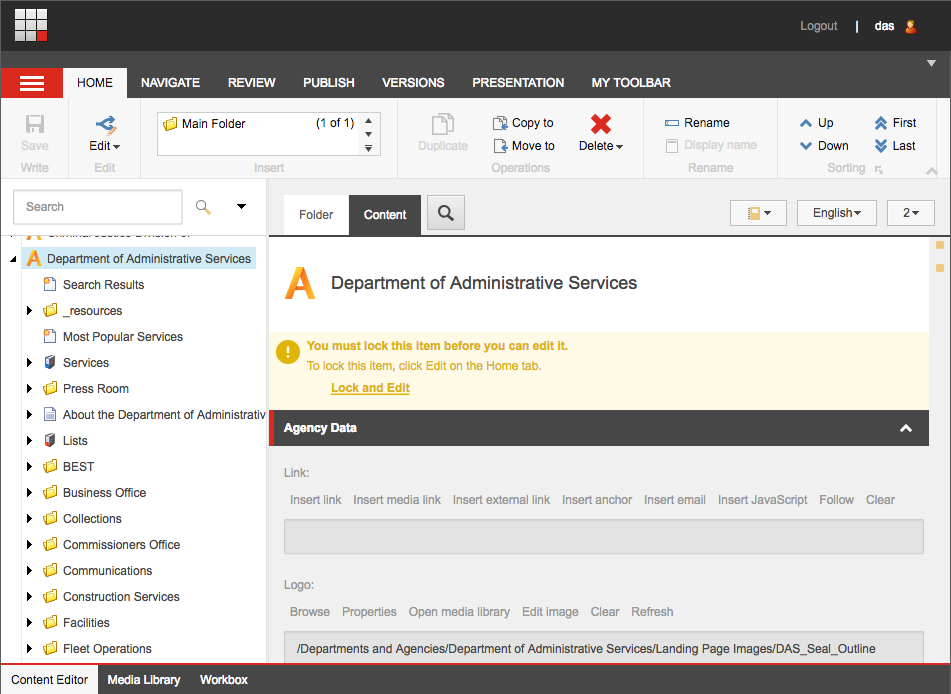Click the Move to icon
Screen dimensions: 951x694
pyautogui.click(x=500, y=146)
